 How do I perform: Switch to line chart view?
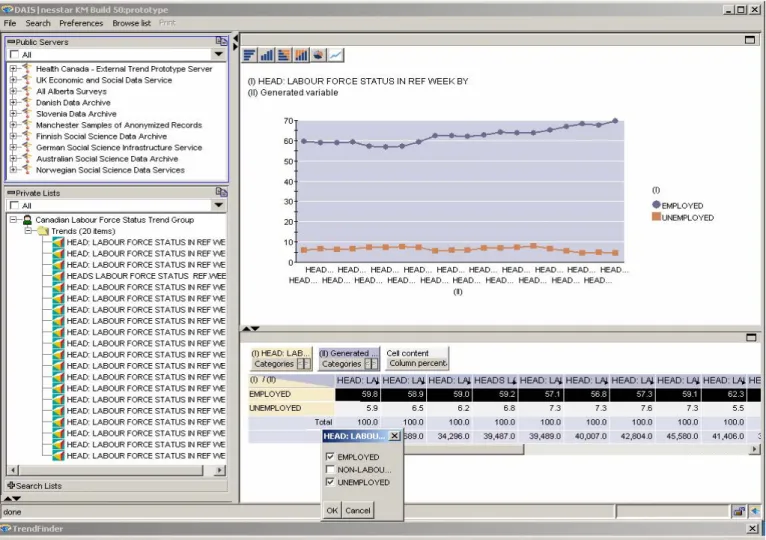336,55
